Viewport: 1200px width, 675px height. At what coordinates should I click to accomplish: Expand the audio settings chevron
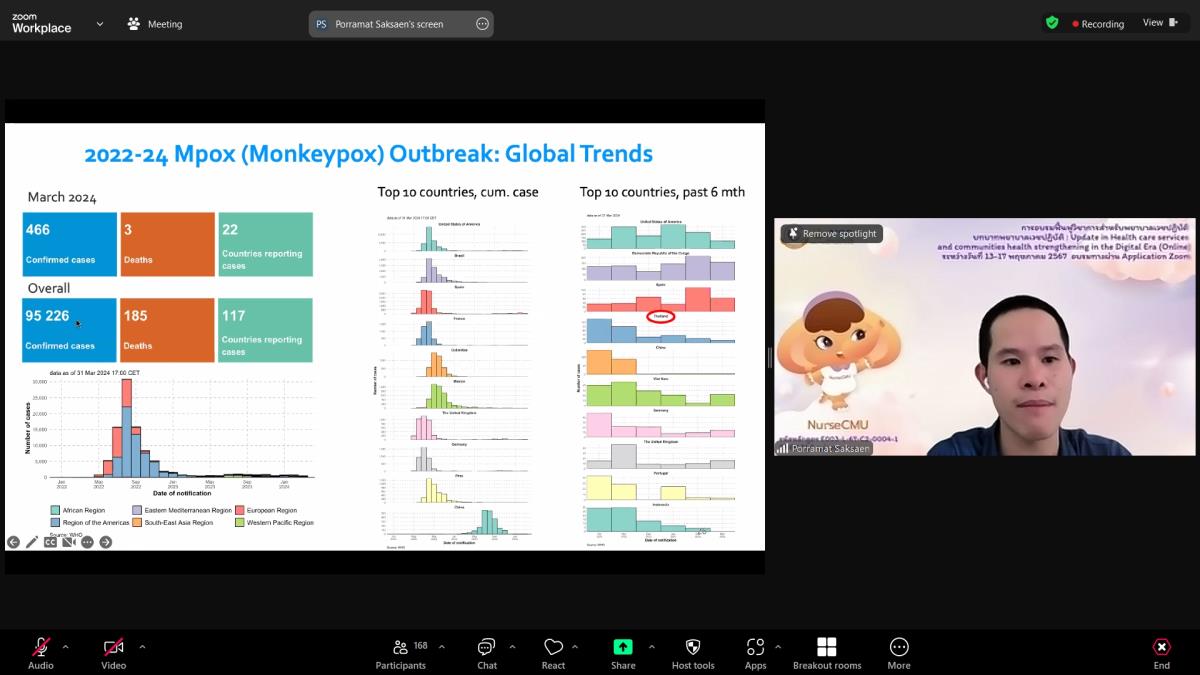(66, 646)
